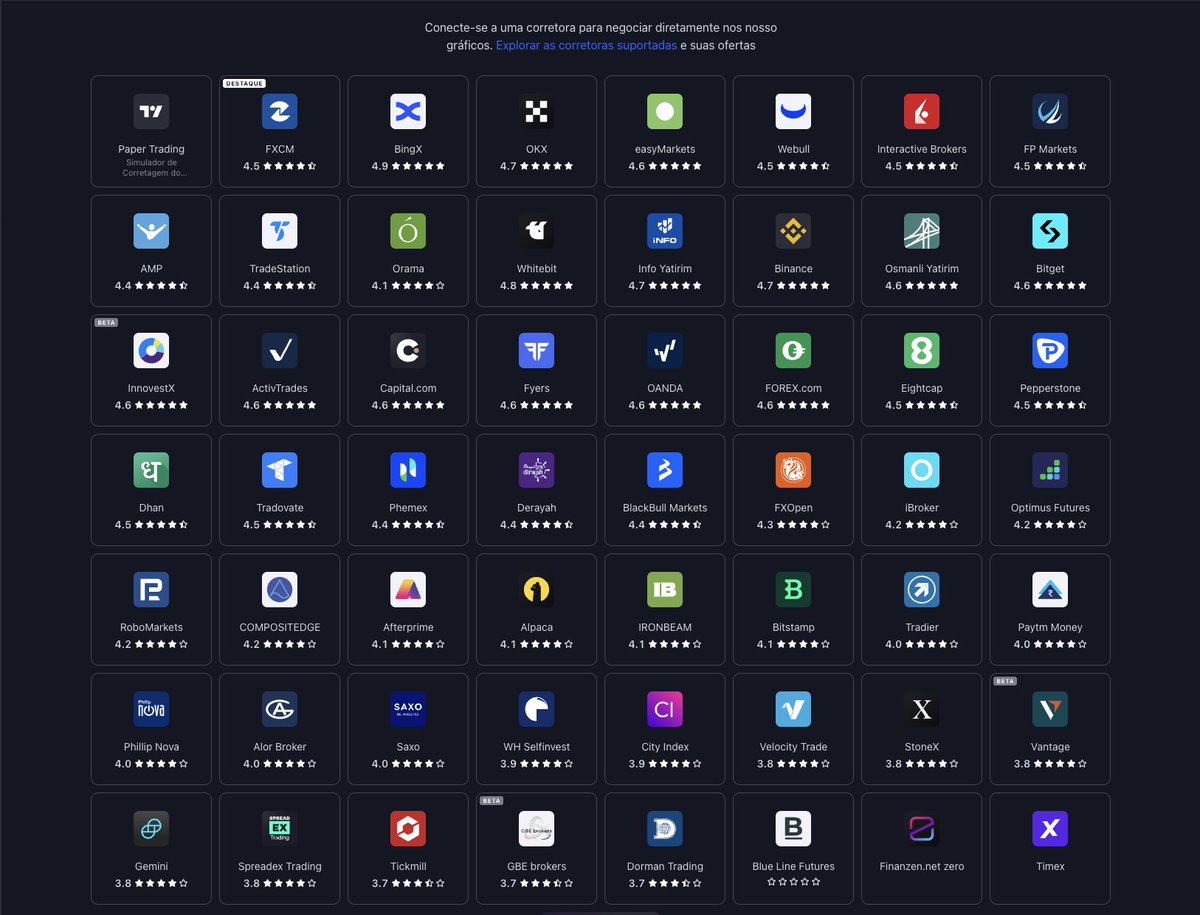
Task: Choose the TradeStation logo
Action: click(279, 231)
